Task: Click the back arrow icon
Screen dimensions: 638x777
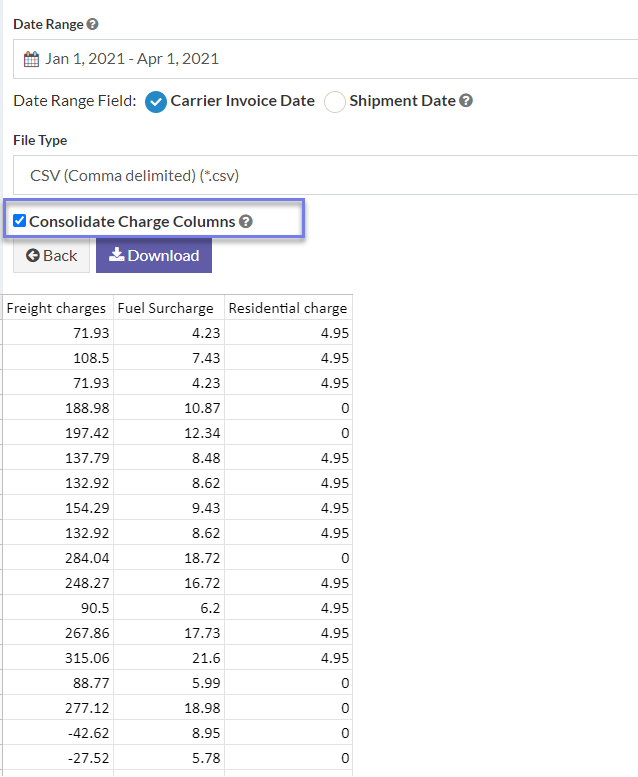Action: point(33,255)
